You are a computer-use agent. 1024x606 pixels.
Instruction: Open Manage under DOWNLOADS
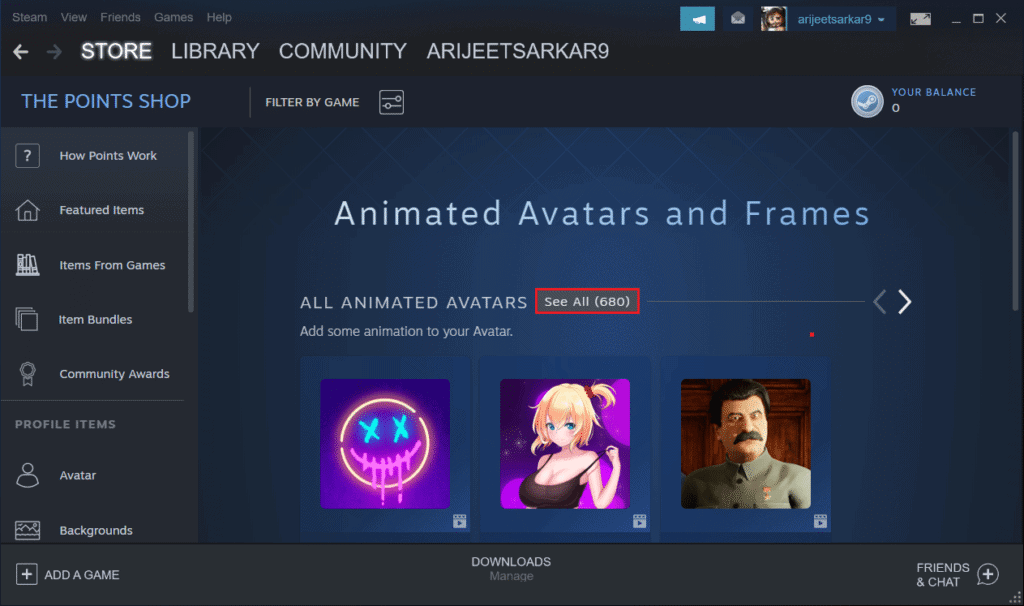(511, 576)
